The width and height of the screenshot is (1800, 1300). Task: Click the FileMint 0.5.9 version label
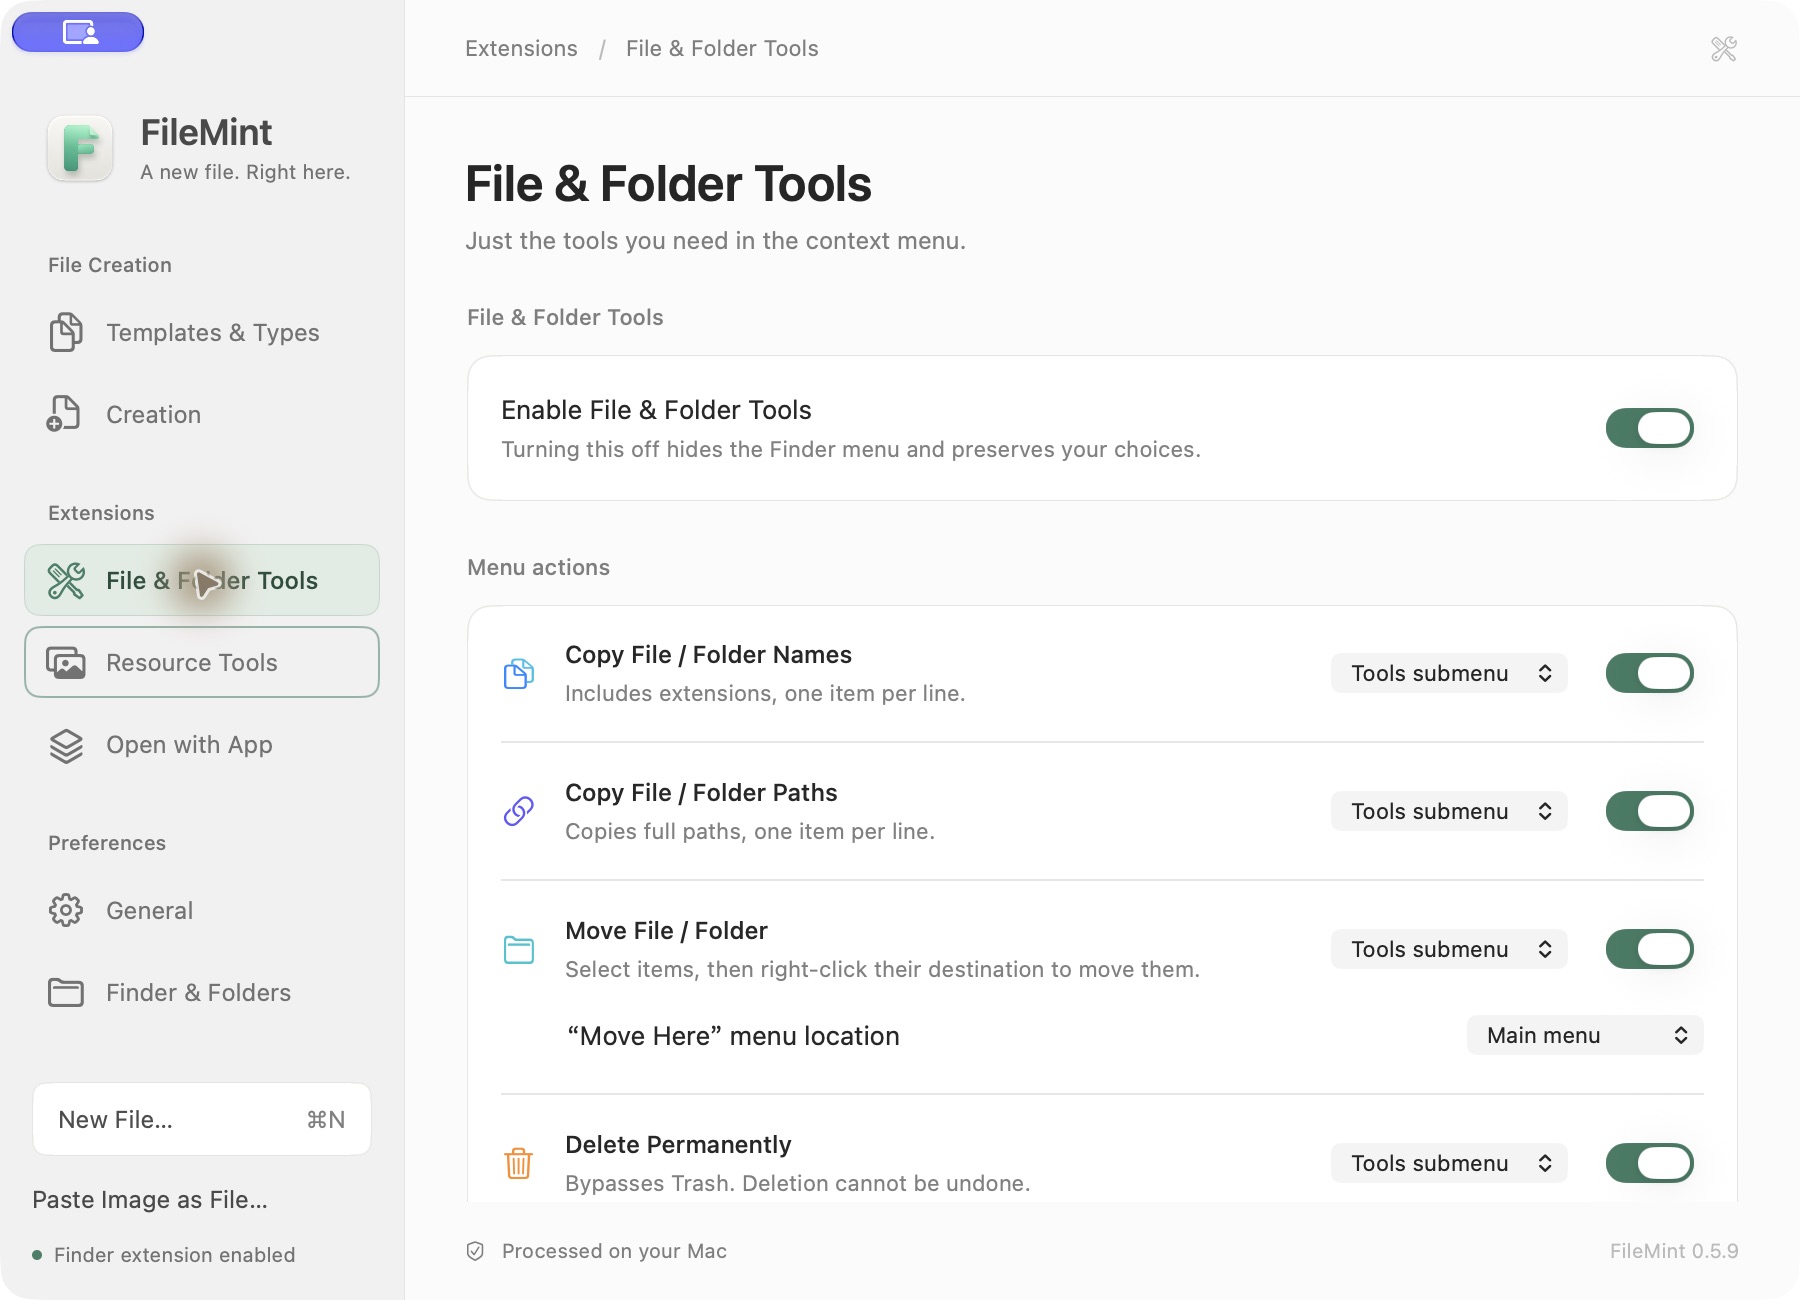(x=1674, y=1251)
